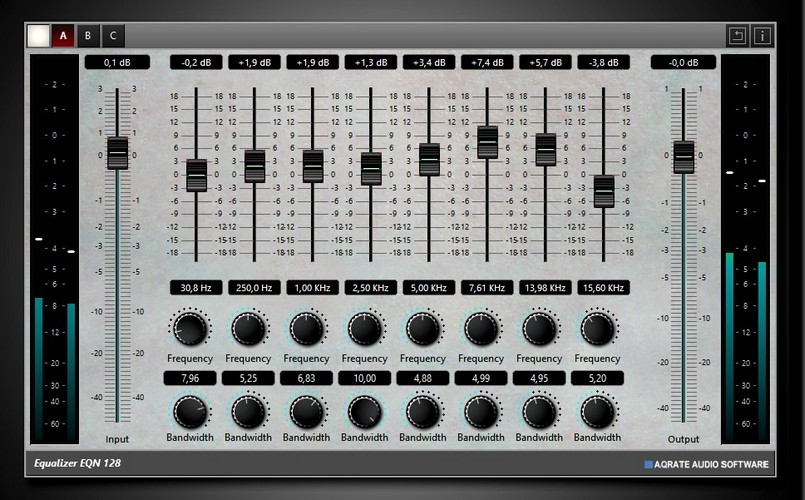The height and width of the screenshot is (500, 805).
Task: Switch to preset B
Action: (88, 36)
